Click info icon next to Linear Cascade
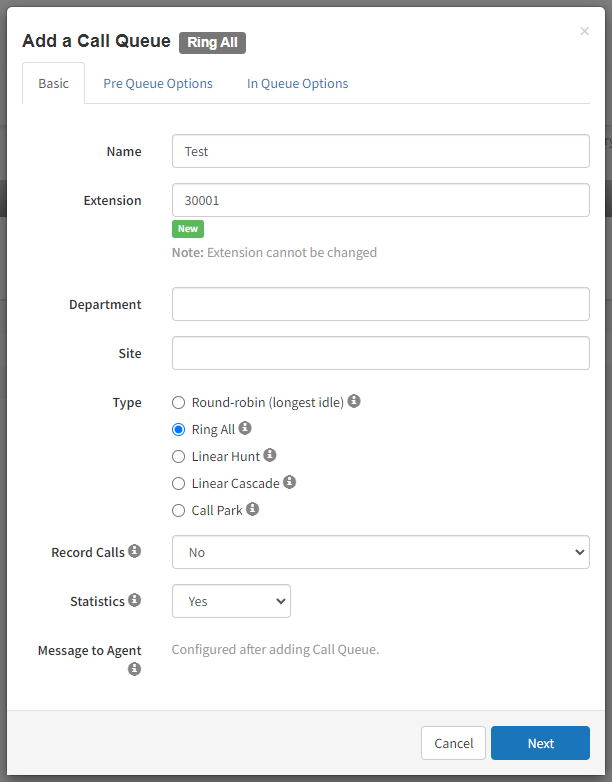The height and width of the screenshot is (782, 612). 289,482
